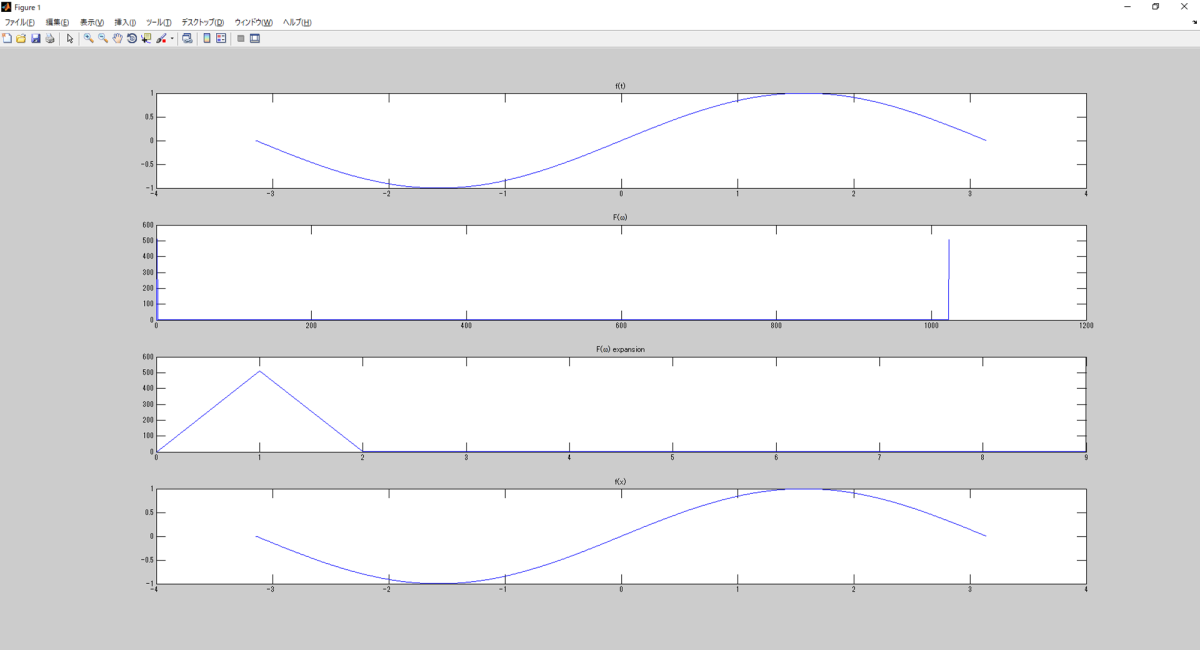Show plot tools and dock figure

click(256, 40)
